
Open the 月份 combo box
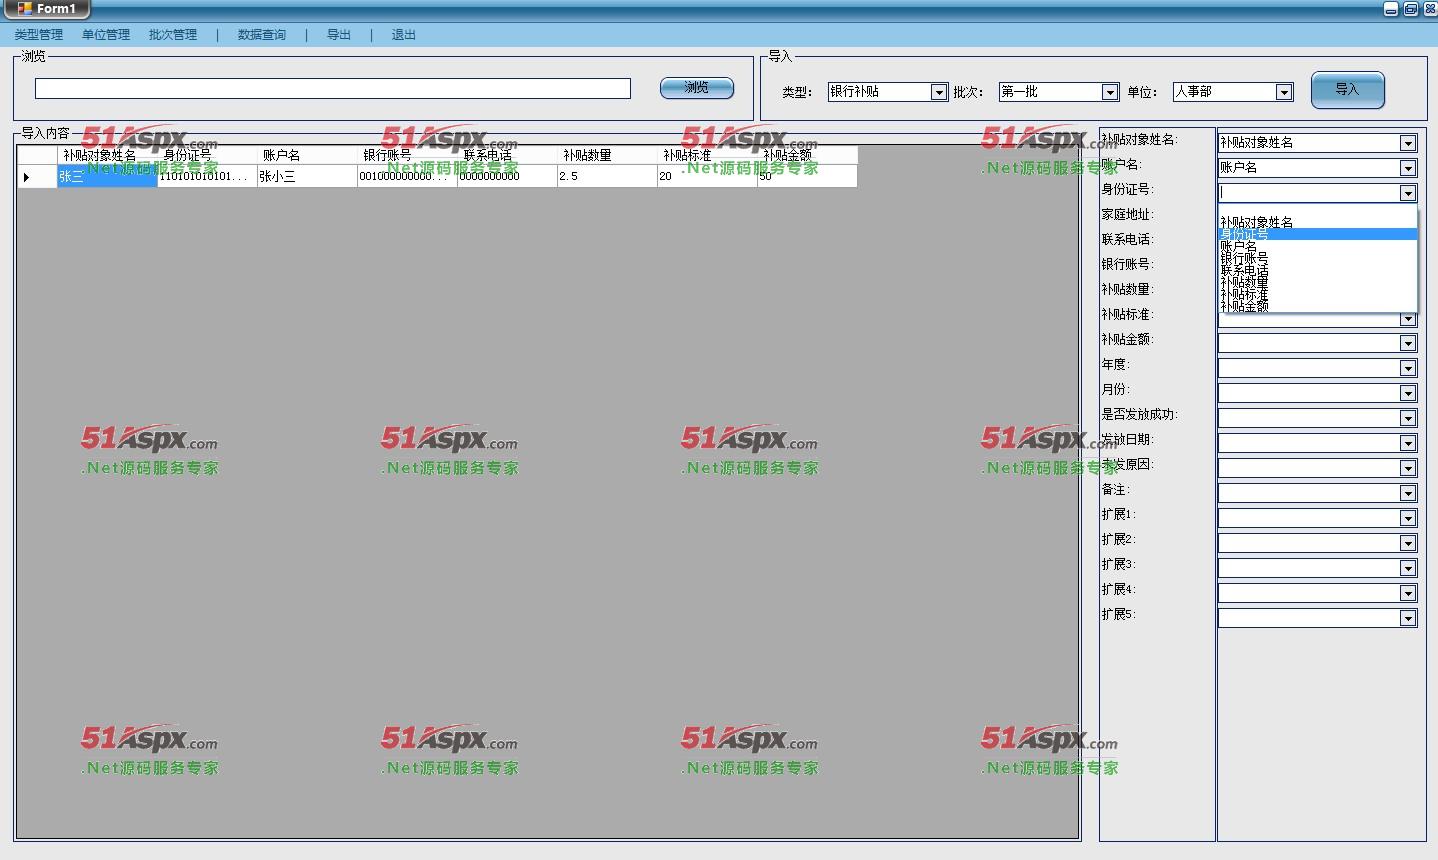pos(1408,393)
